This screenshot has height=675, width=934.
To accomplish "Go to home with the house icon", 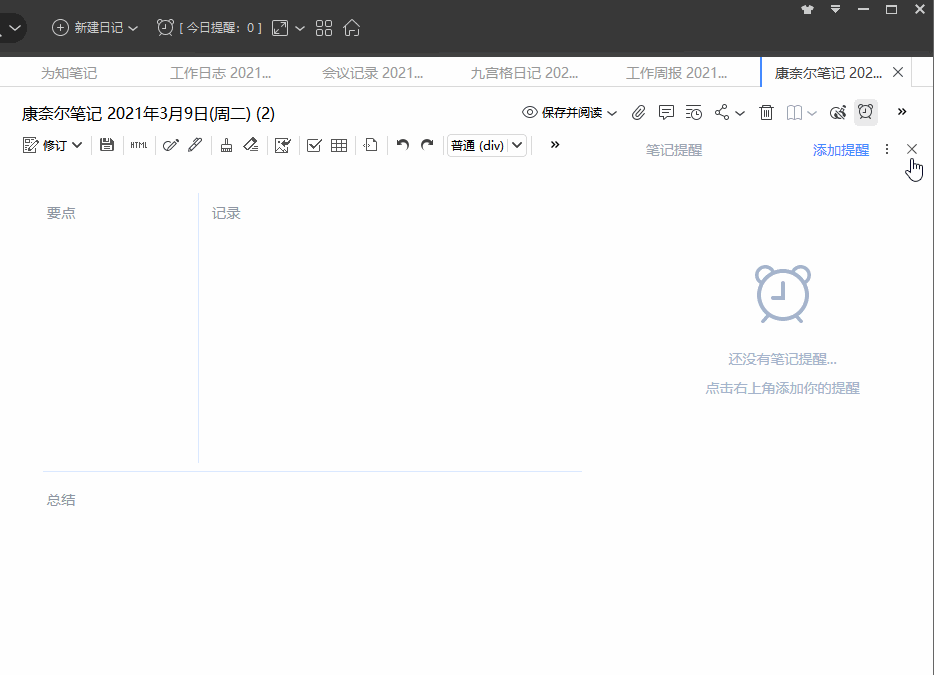I will pos(352,28).
